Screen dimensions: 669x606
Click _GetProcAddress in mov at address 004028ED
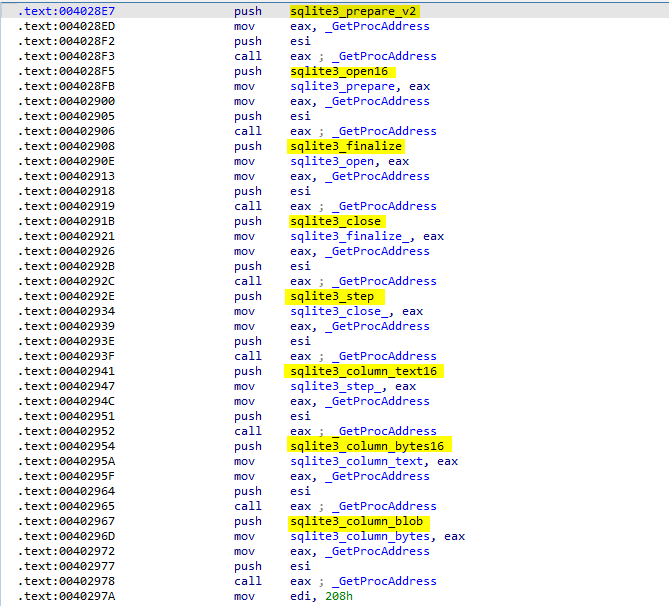coord(383,26)
